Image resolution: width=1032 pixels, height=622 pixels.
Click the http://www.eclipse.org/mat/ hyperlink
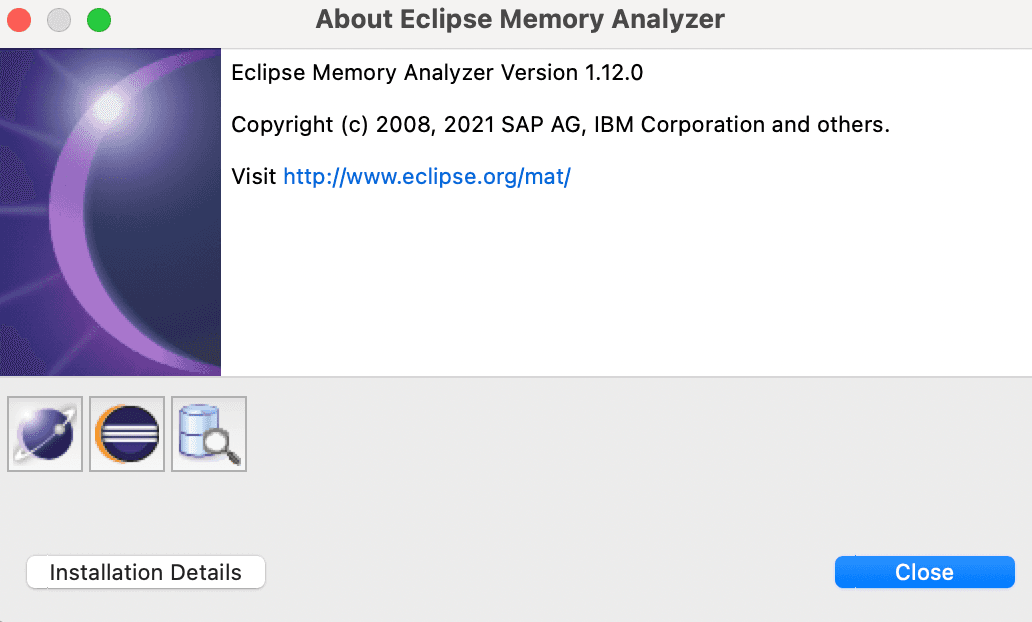click(x=426, y=176)
